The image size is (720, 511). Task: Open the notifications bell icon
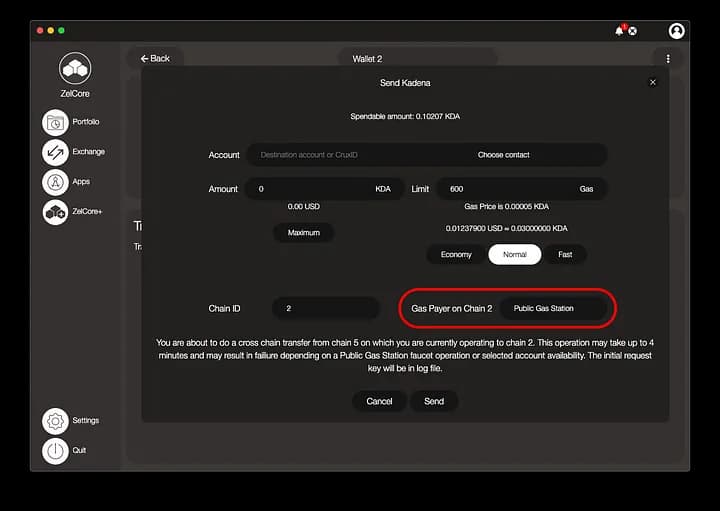[x=619, y=30]
